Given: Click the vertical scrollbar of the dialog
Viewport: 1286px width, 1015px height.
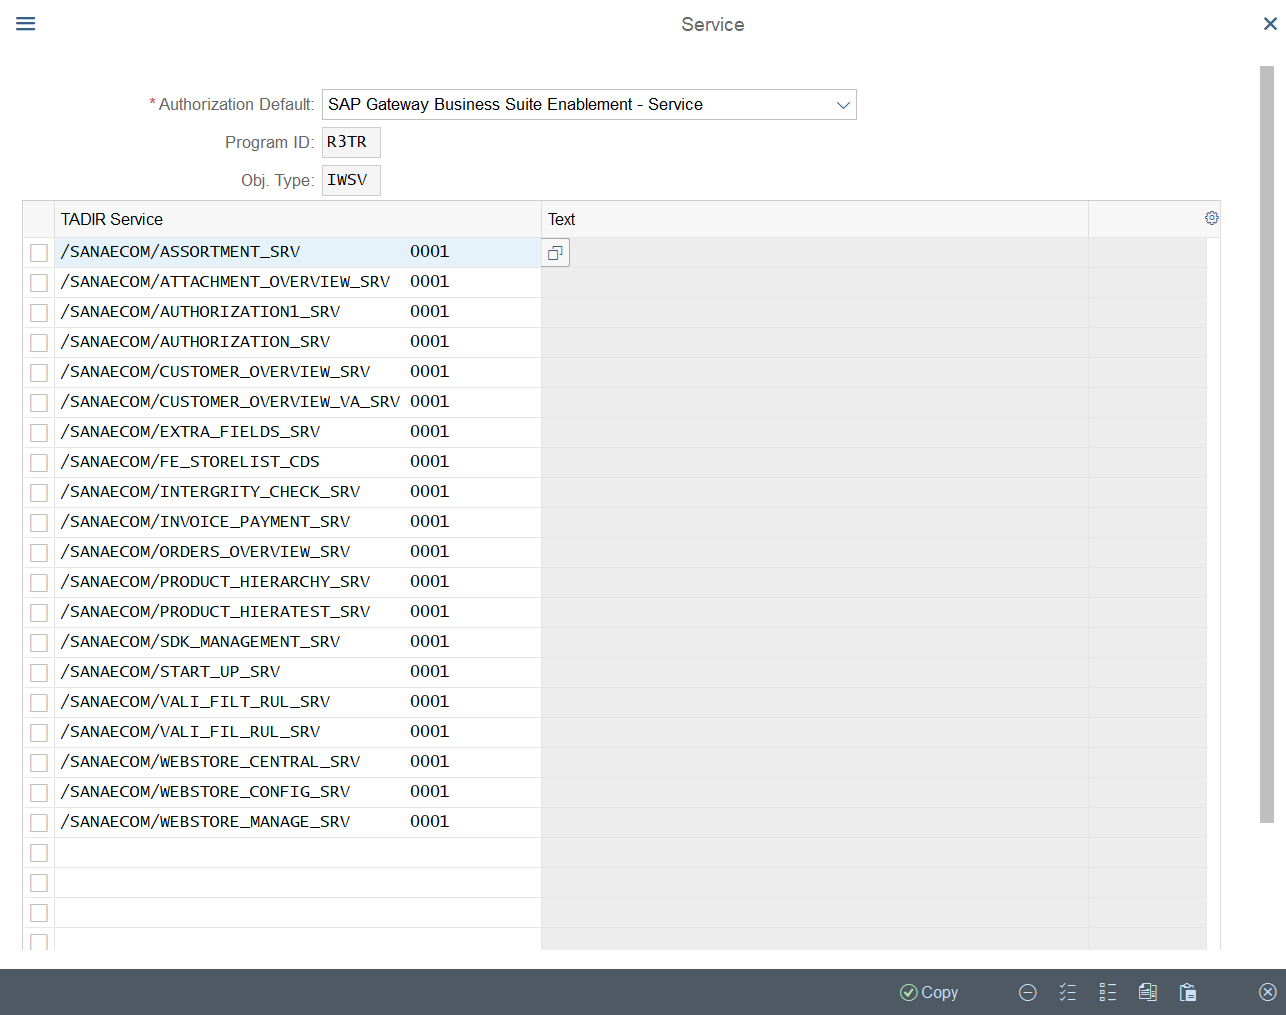Looking at the screenshot, I should tap(1267, 444).
